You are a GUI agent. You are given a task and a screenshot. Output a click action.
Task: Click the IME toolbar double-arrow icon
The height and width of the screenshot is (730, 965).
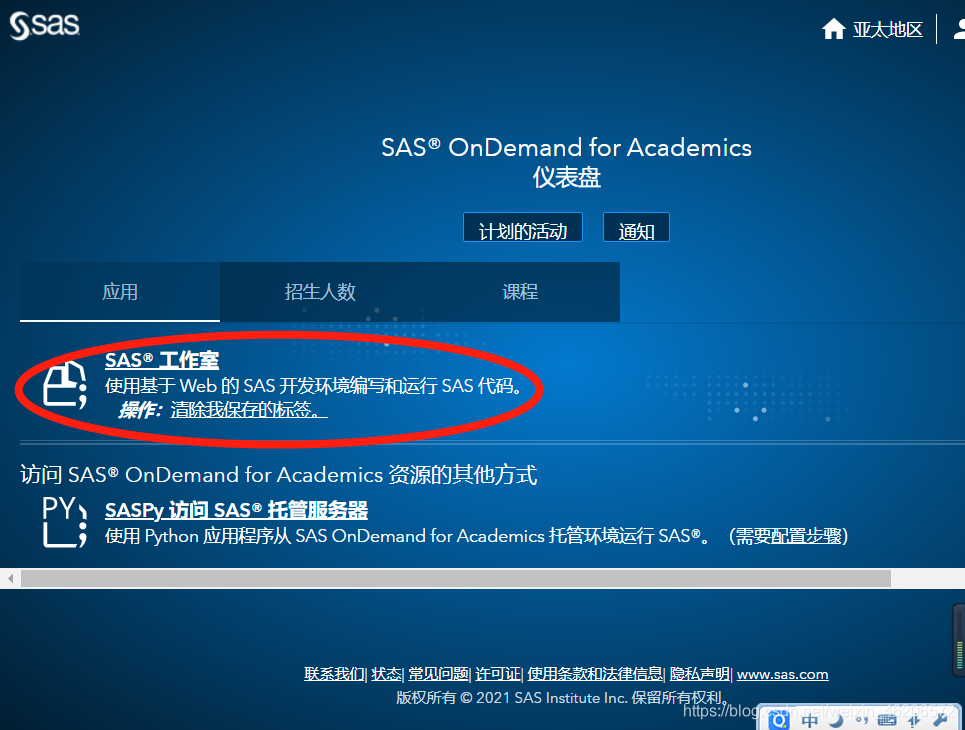click(913, 721)
